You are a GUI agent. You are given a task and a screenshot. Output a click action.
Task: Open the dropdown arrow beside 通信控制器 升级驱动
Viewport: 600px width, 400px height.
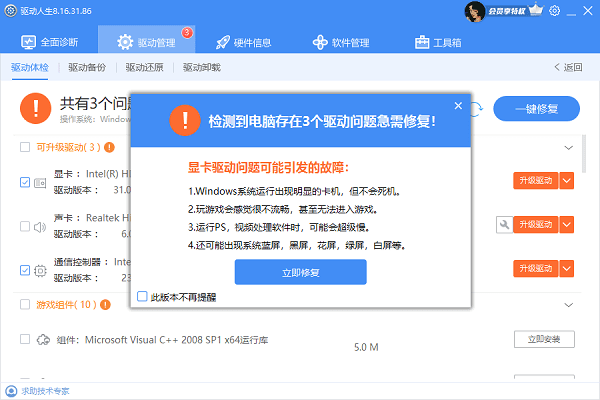(x=567, y=268)
